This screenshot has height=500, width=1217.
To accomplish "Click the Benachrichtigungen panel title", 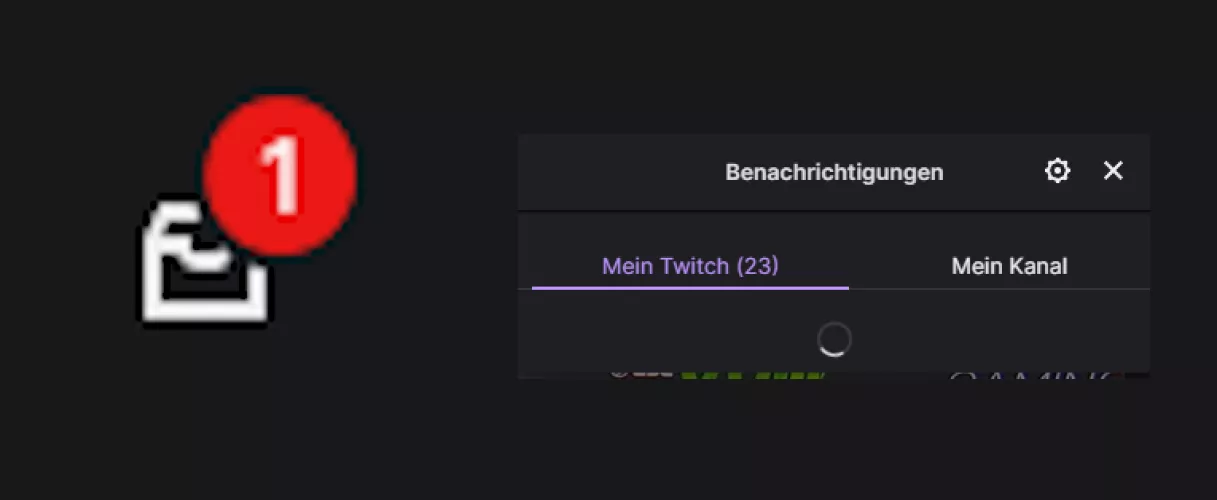I will (834, 172).
